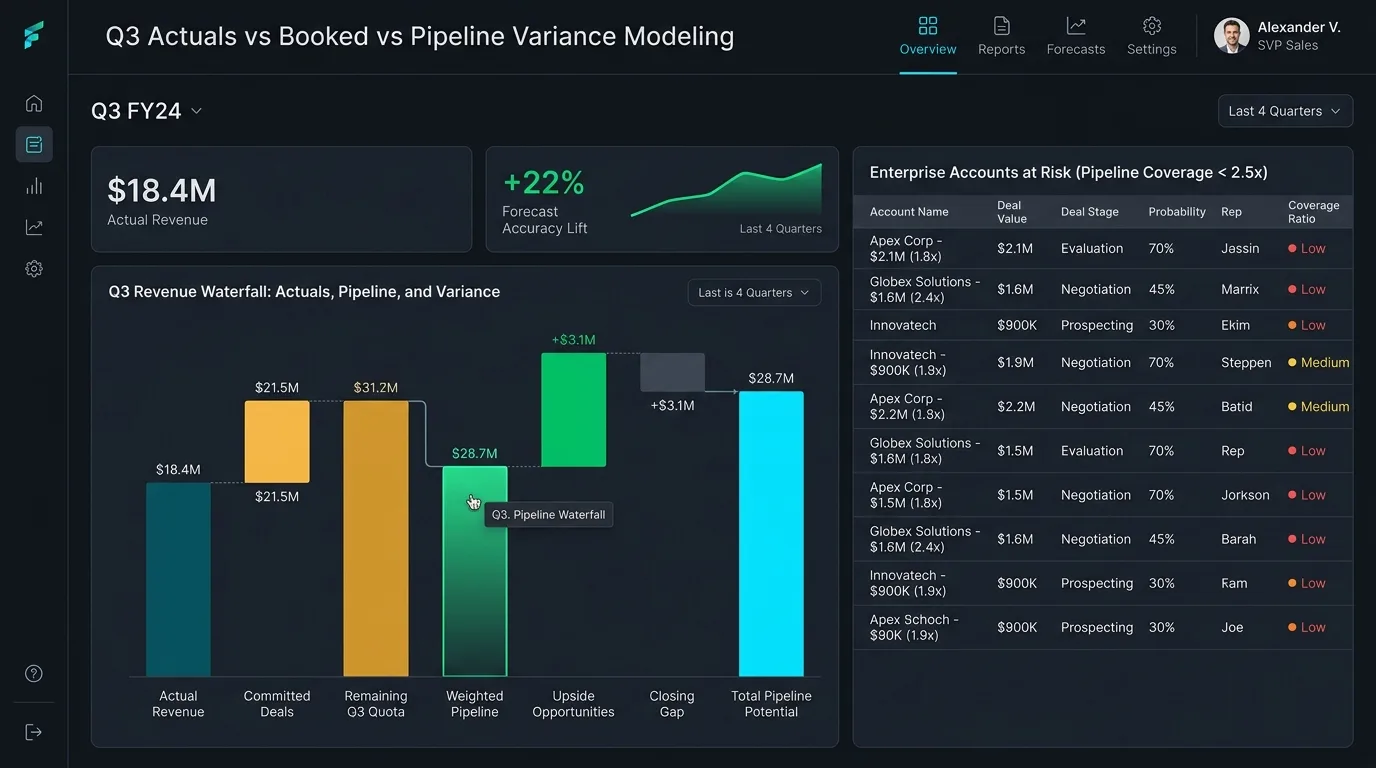
Task: Sort by the Deal Value column header
Action: click(x=1012, y=212)
